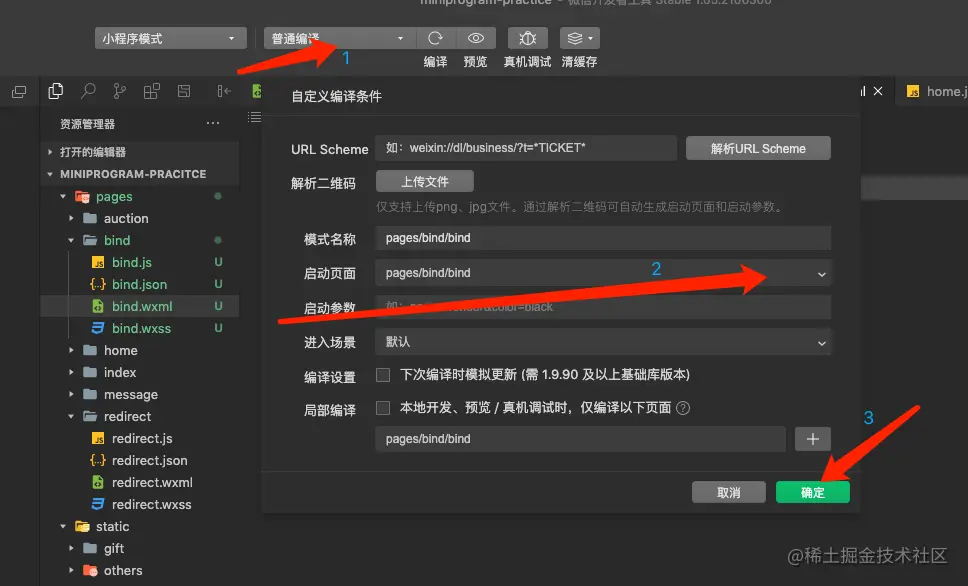The height and width of the screenshot is (586, 968).
Task: Select the bind.wxml file in the tree
Action: pyautogui.click(x=141, y=306)
